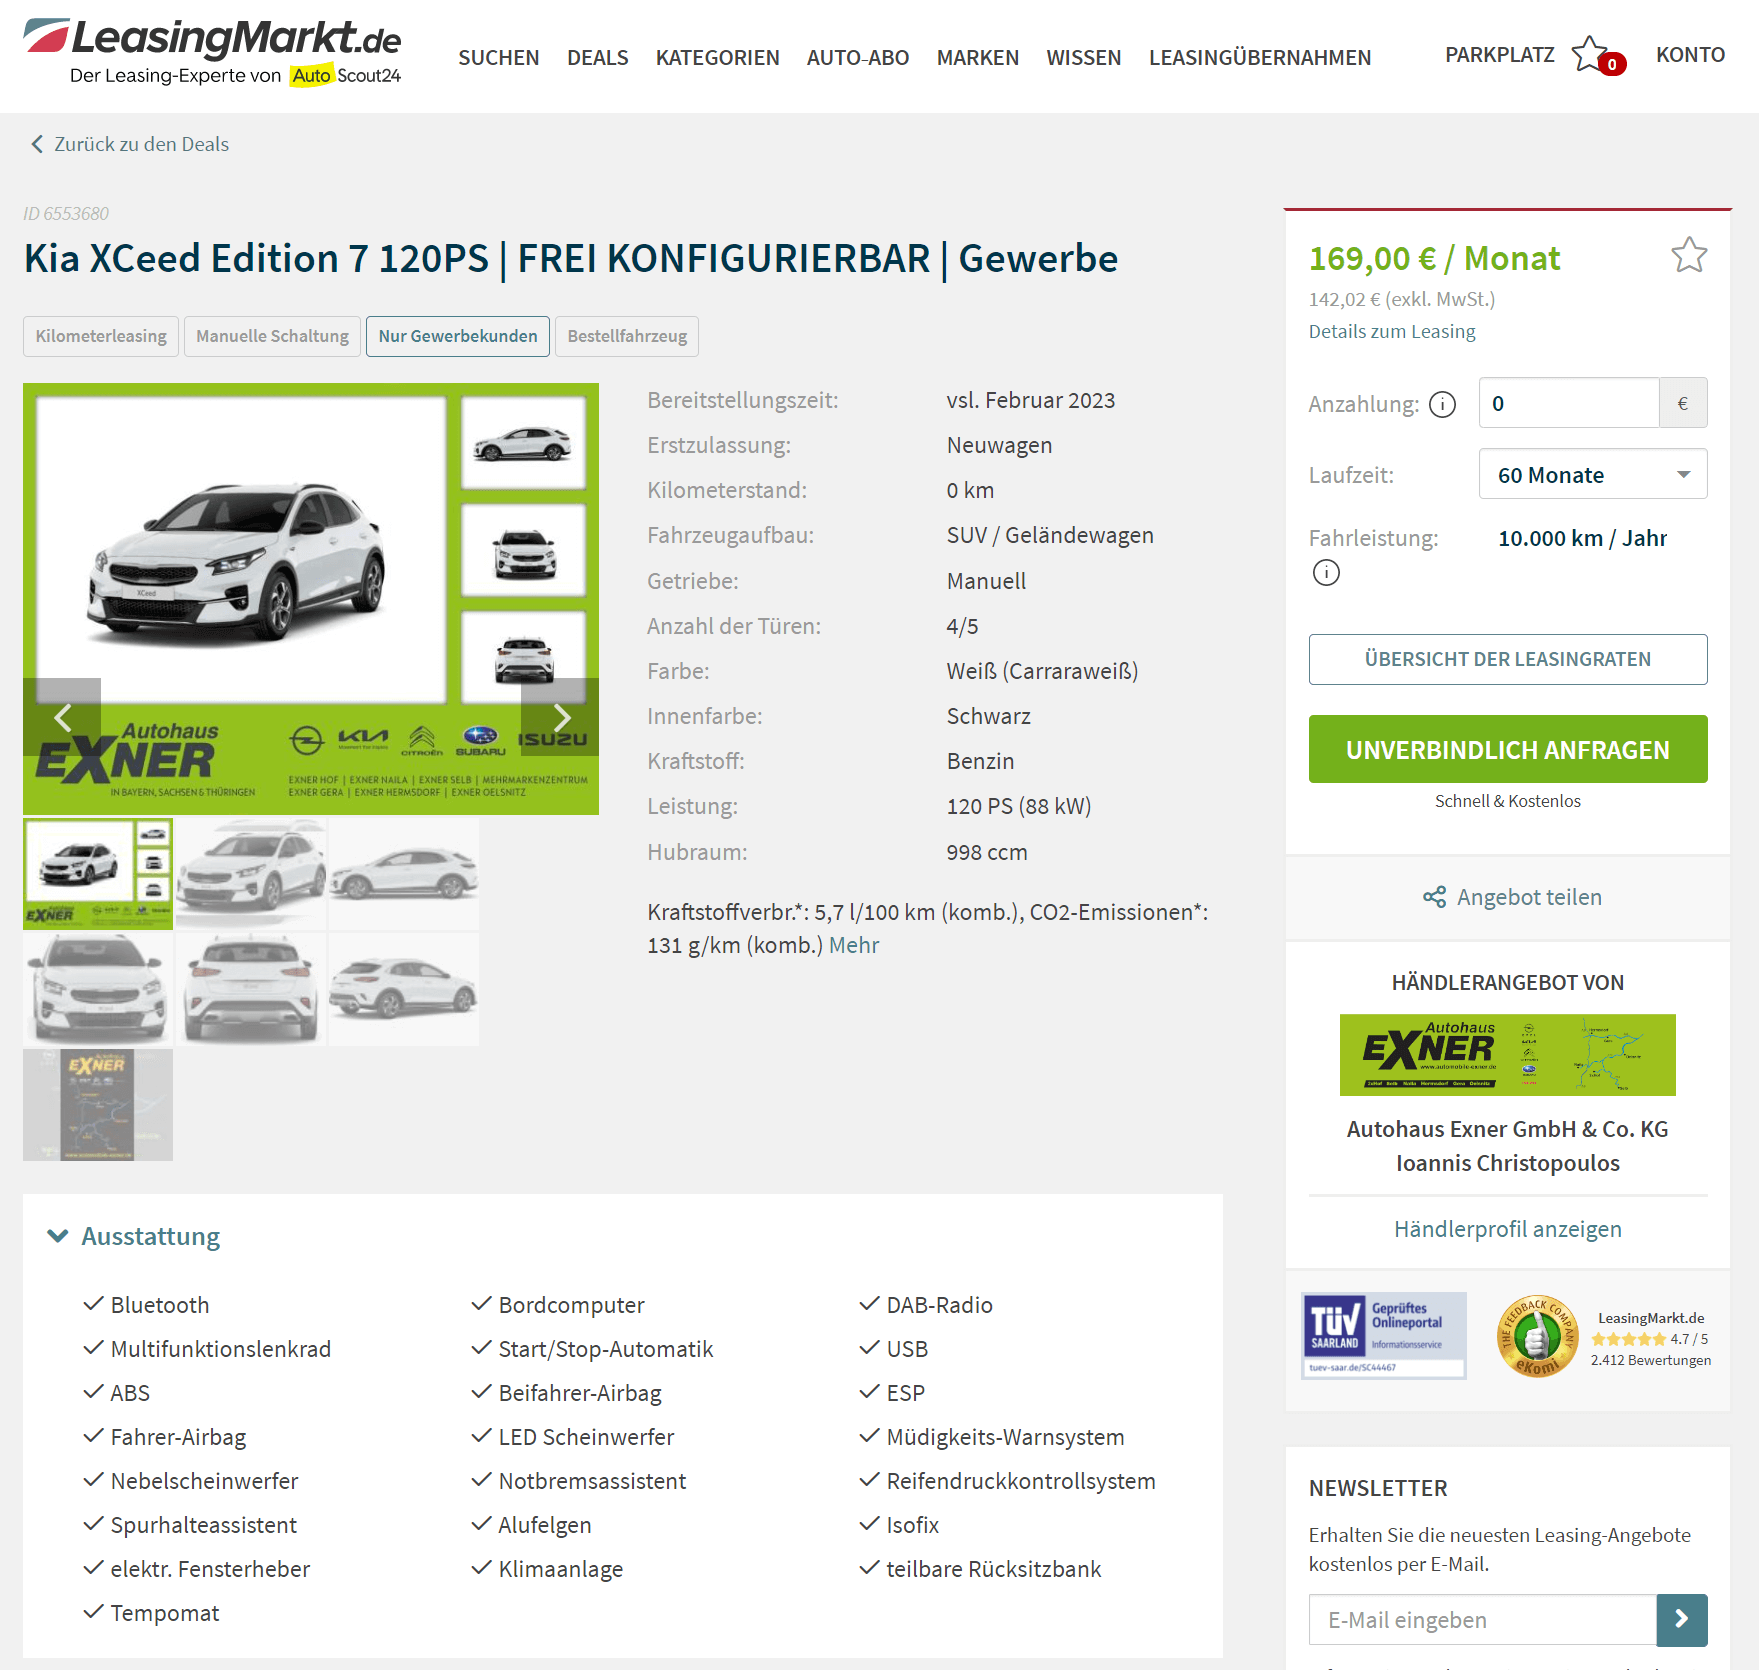Select the first thumbnail with Exner banner
1759x1670 pixels.
[98, 874]
